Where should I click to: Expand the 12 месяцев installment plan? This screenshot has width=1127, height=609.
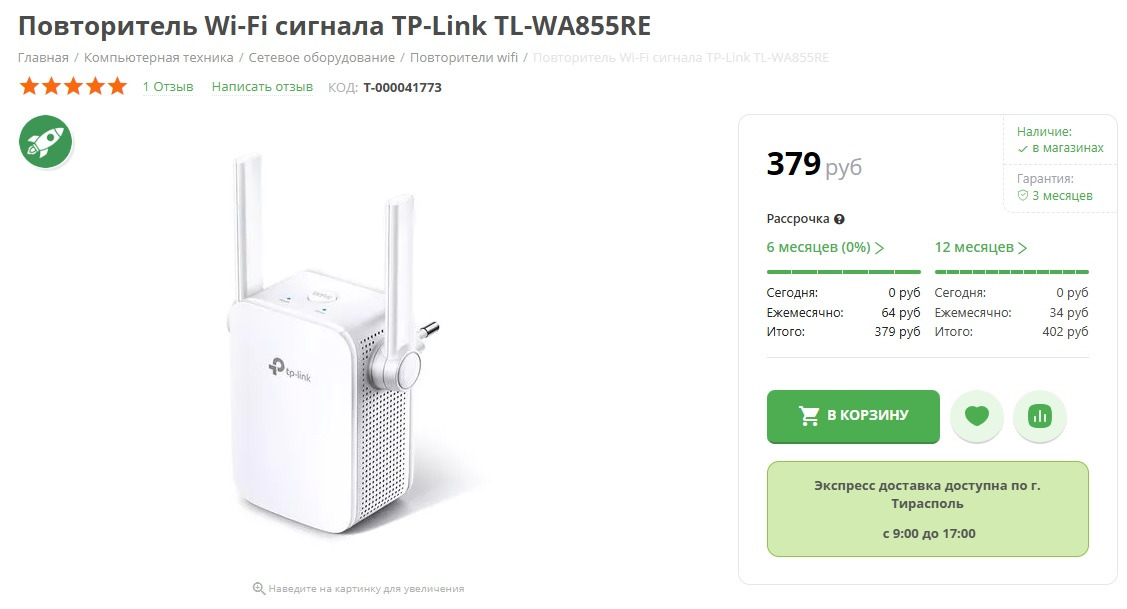click(x=981, y=247)
